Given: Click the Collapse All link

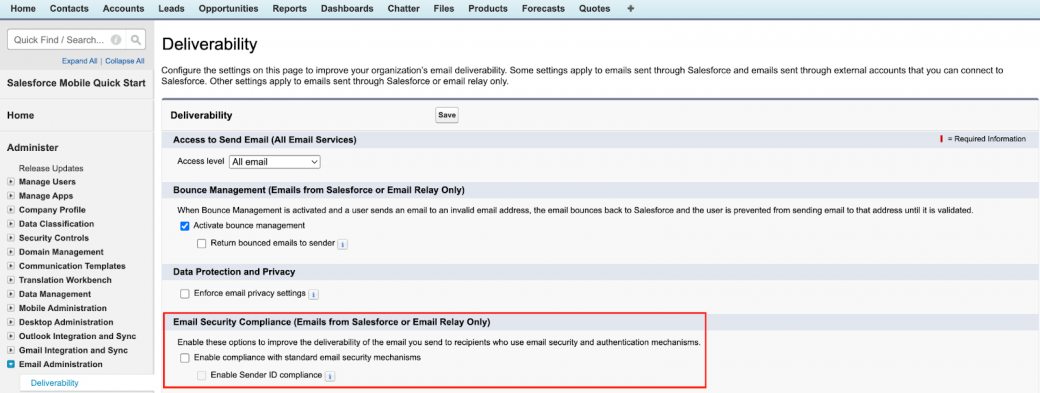Looking at the screenshot, I should [125, 61].
